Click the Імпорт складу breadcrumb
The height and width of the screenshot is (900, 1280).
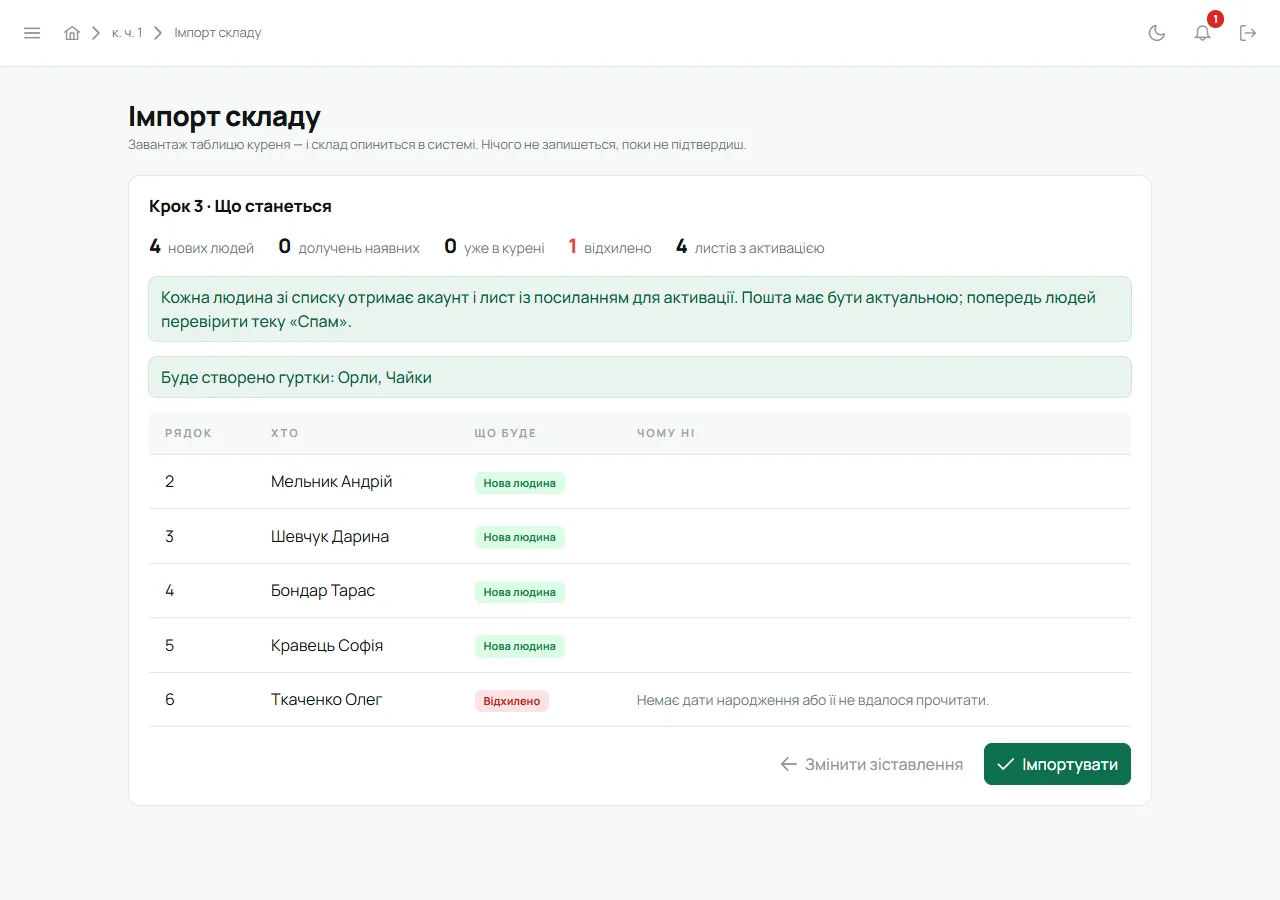(x=218, y=33)
